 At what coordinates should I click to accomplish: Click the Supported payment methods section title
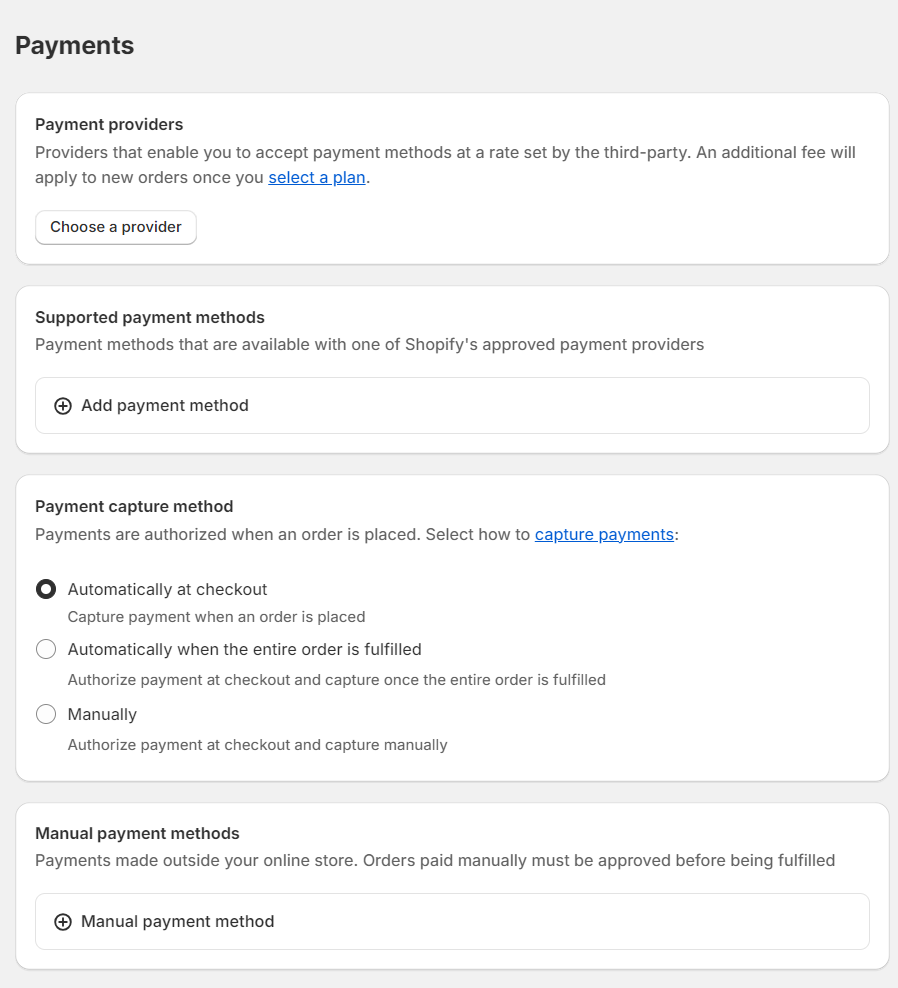149,317
